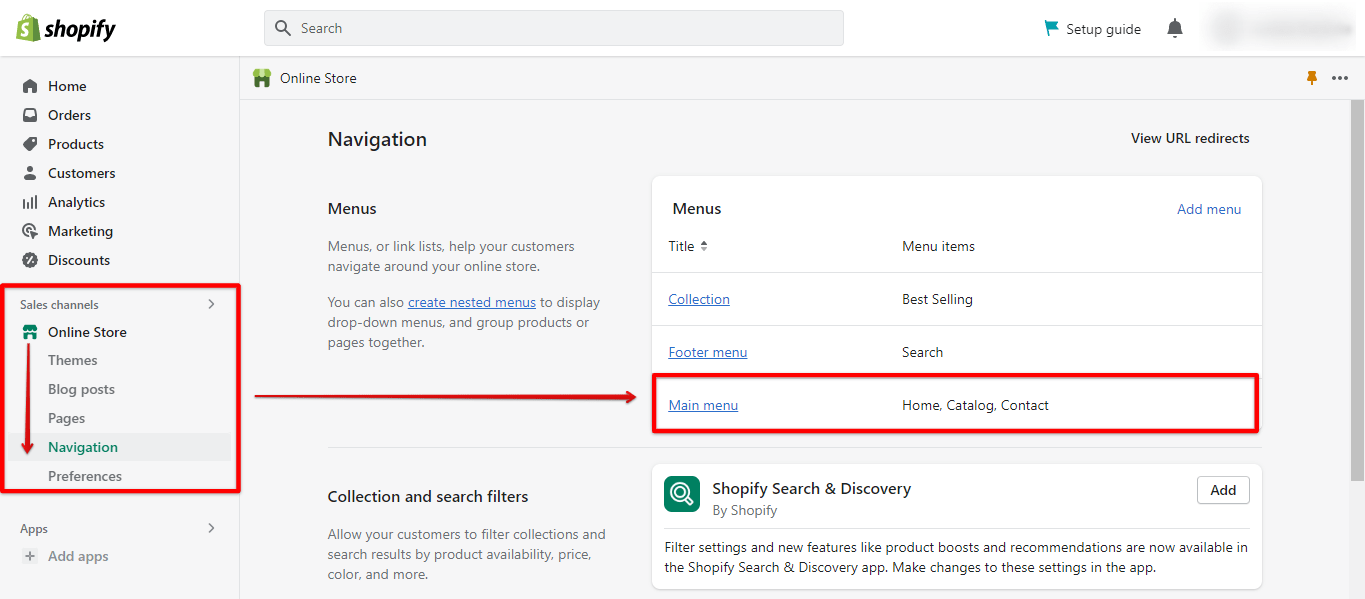
Task: Open the Main menu link
Action: 703,405
